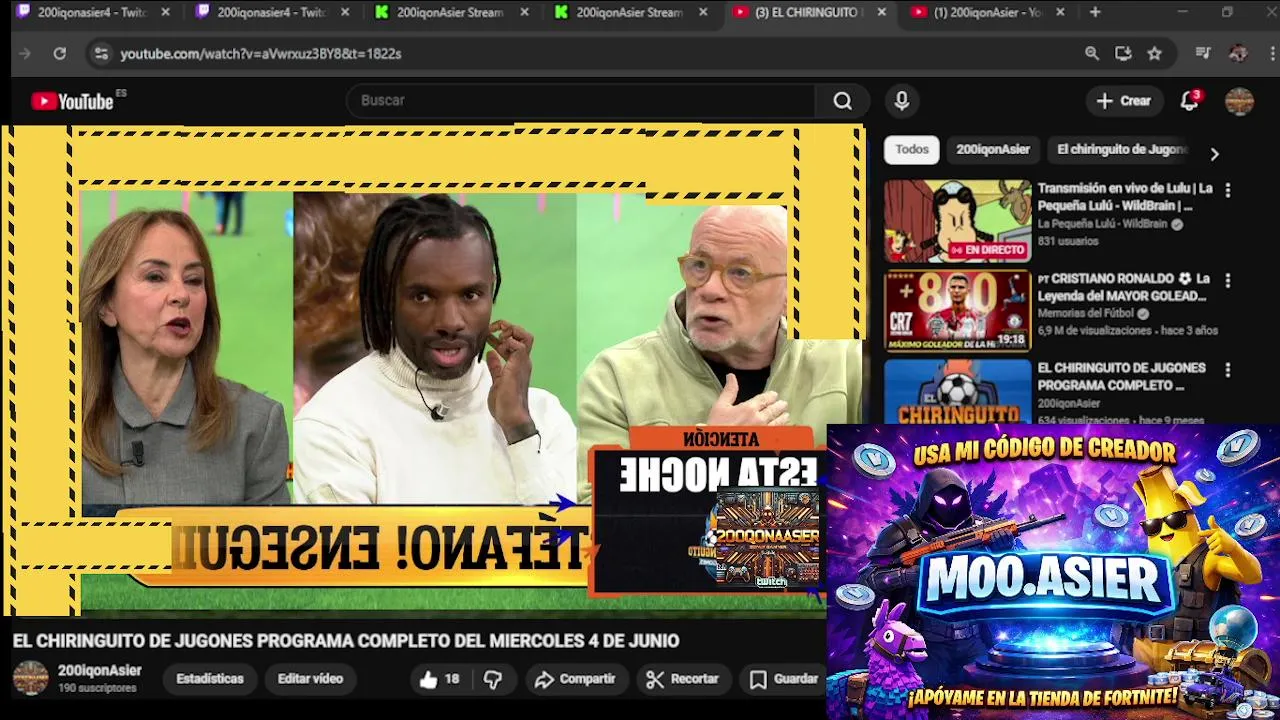
Task: Select the YouTube URL in address bar
Action: tap(261, 54)
